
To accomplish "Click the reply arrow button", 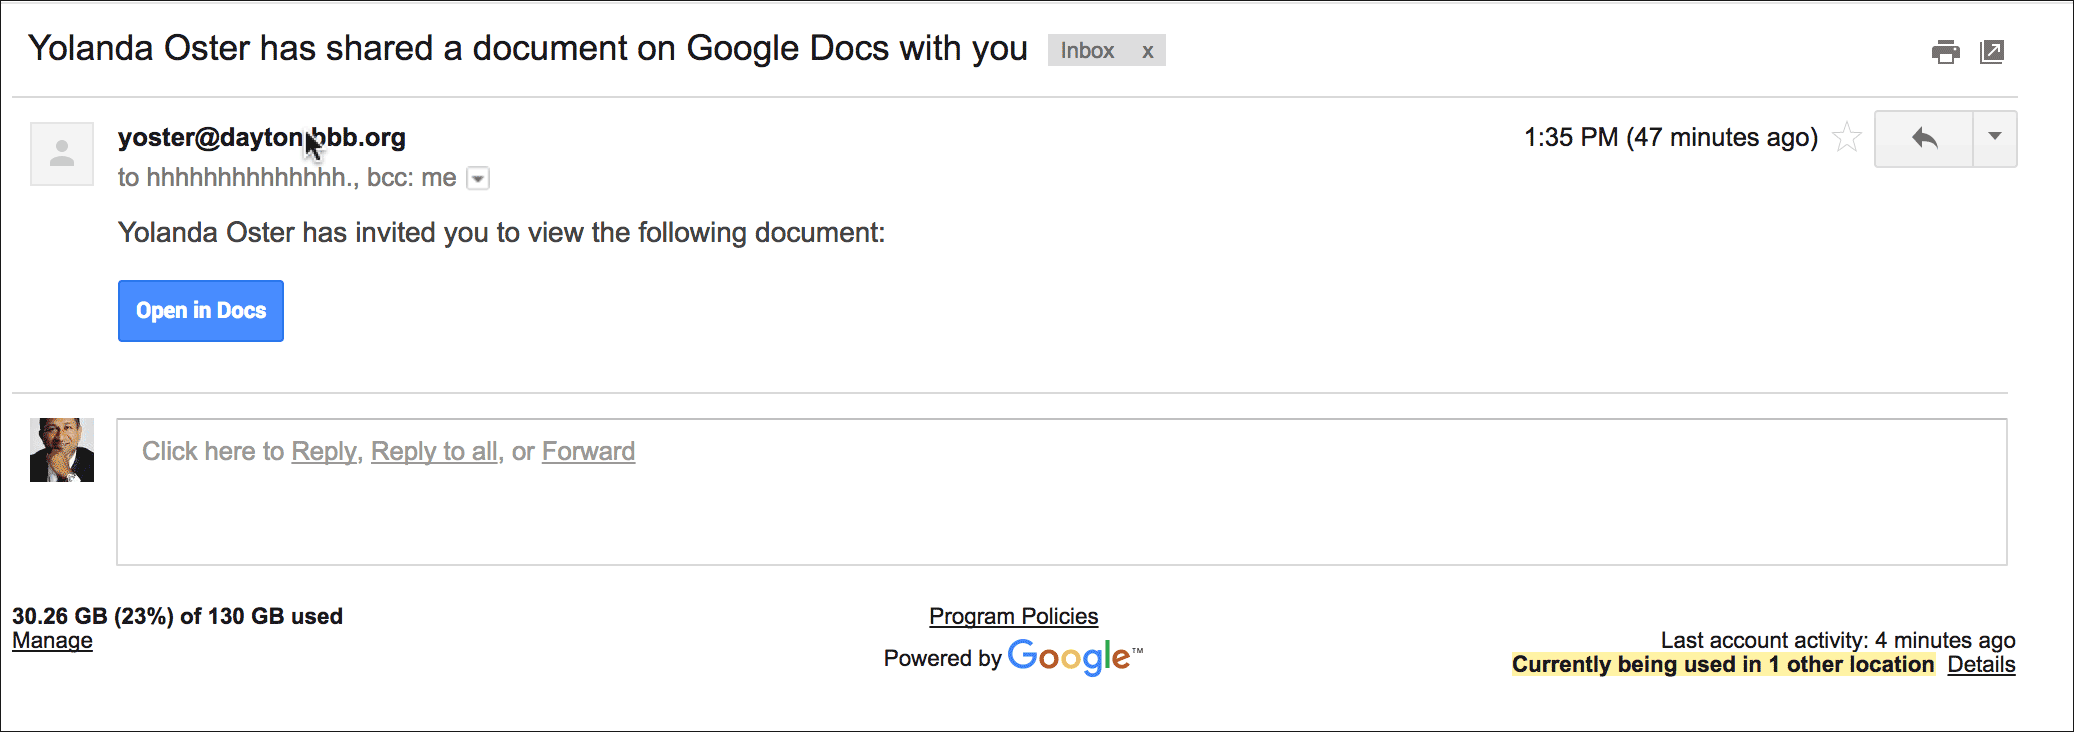I will point(1923,138).
